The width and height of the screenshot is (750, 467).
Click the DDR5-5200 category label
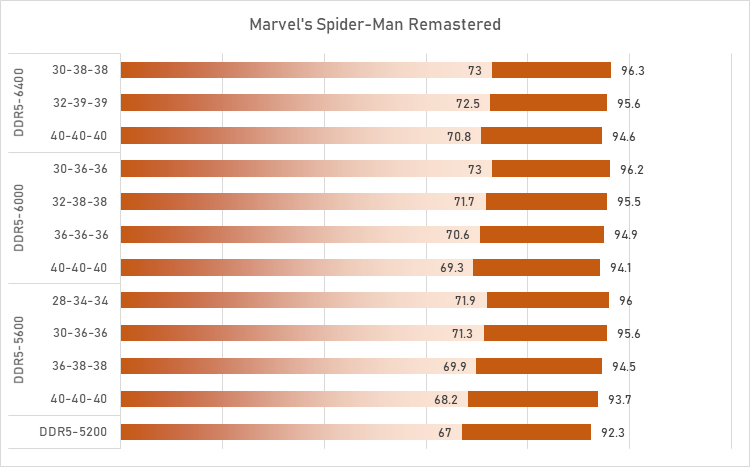[79, 432]
